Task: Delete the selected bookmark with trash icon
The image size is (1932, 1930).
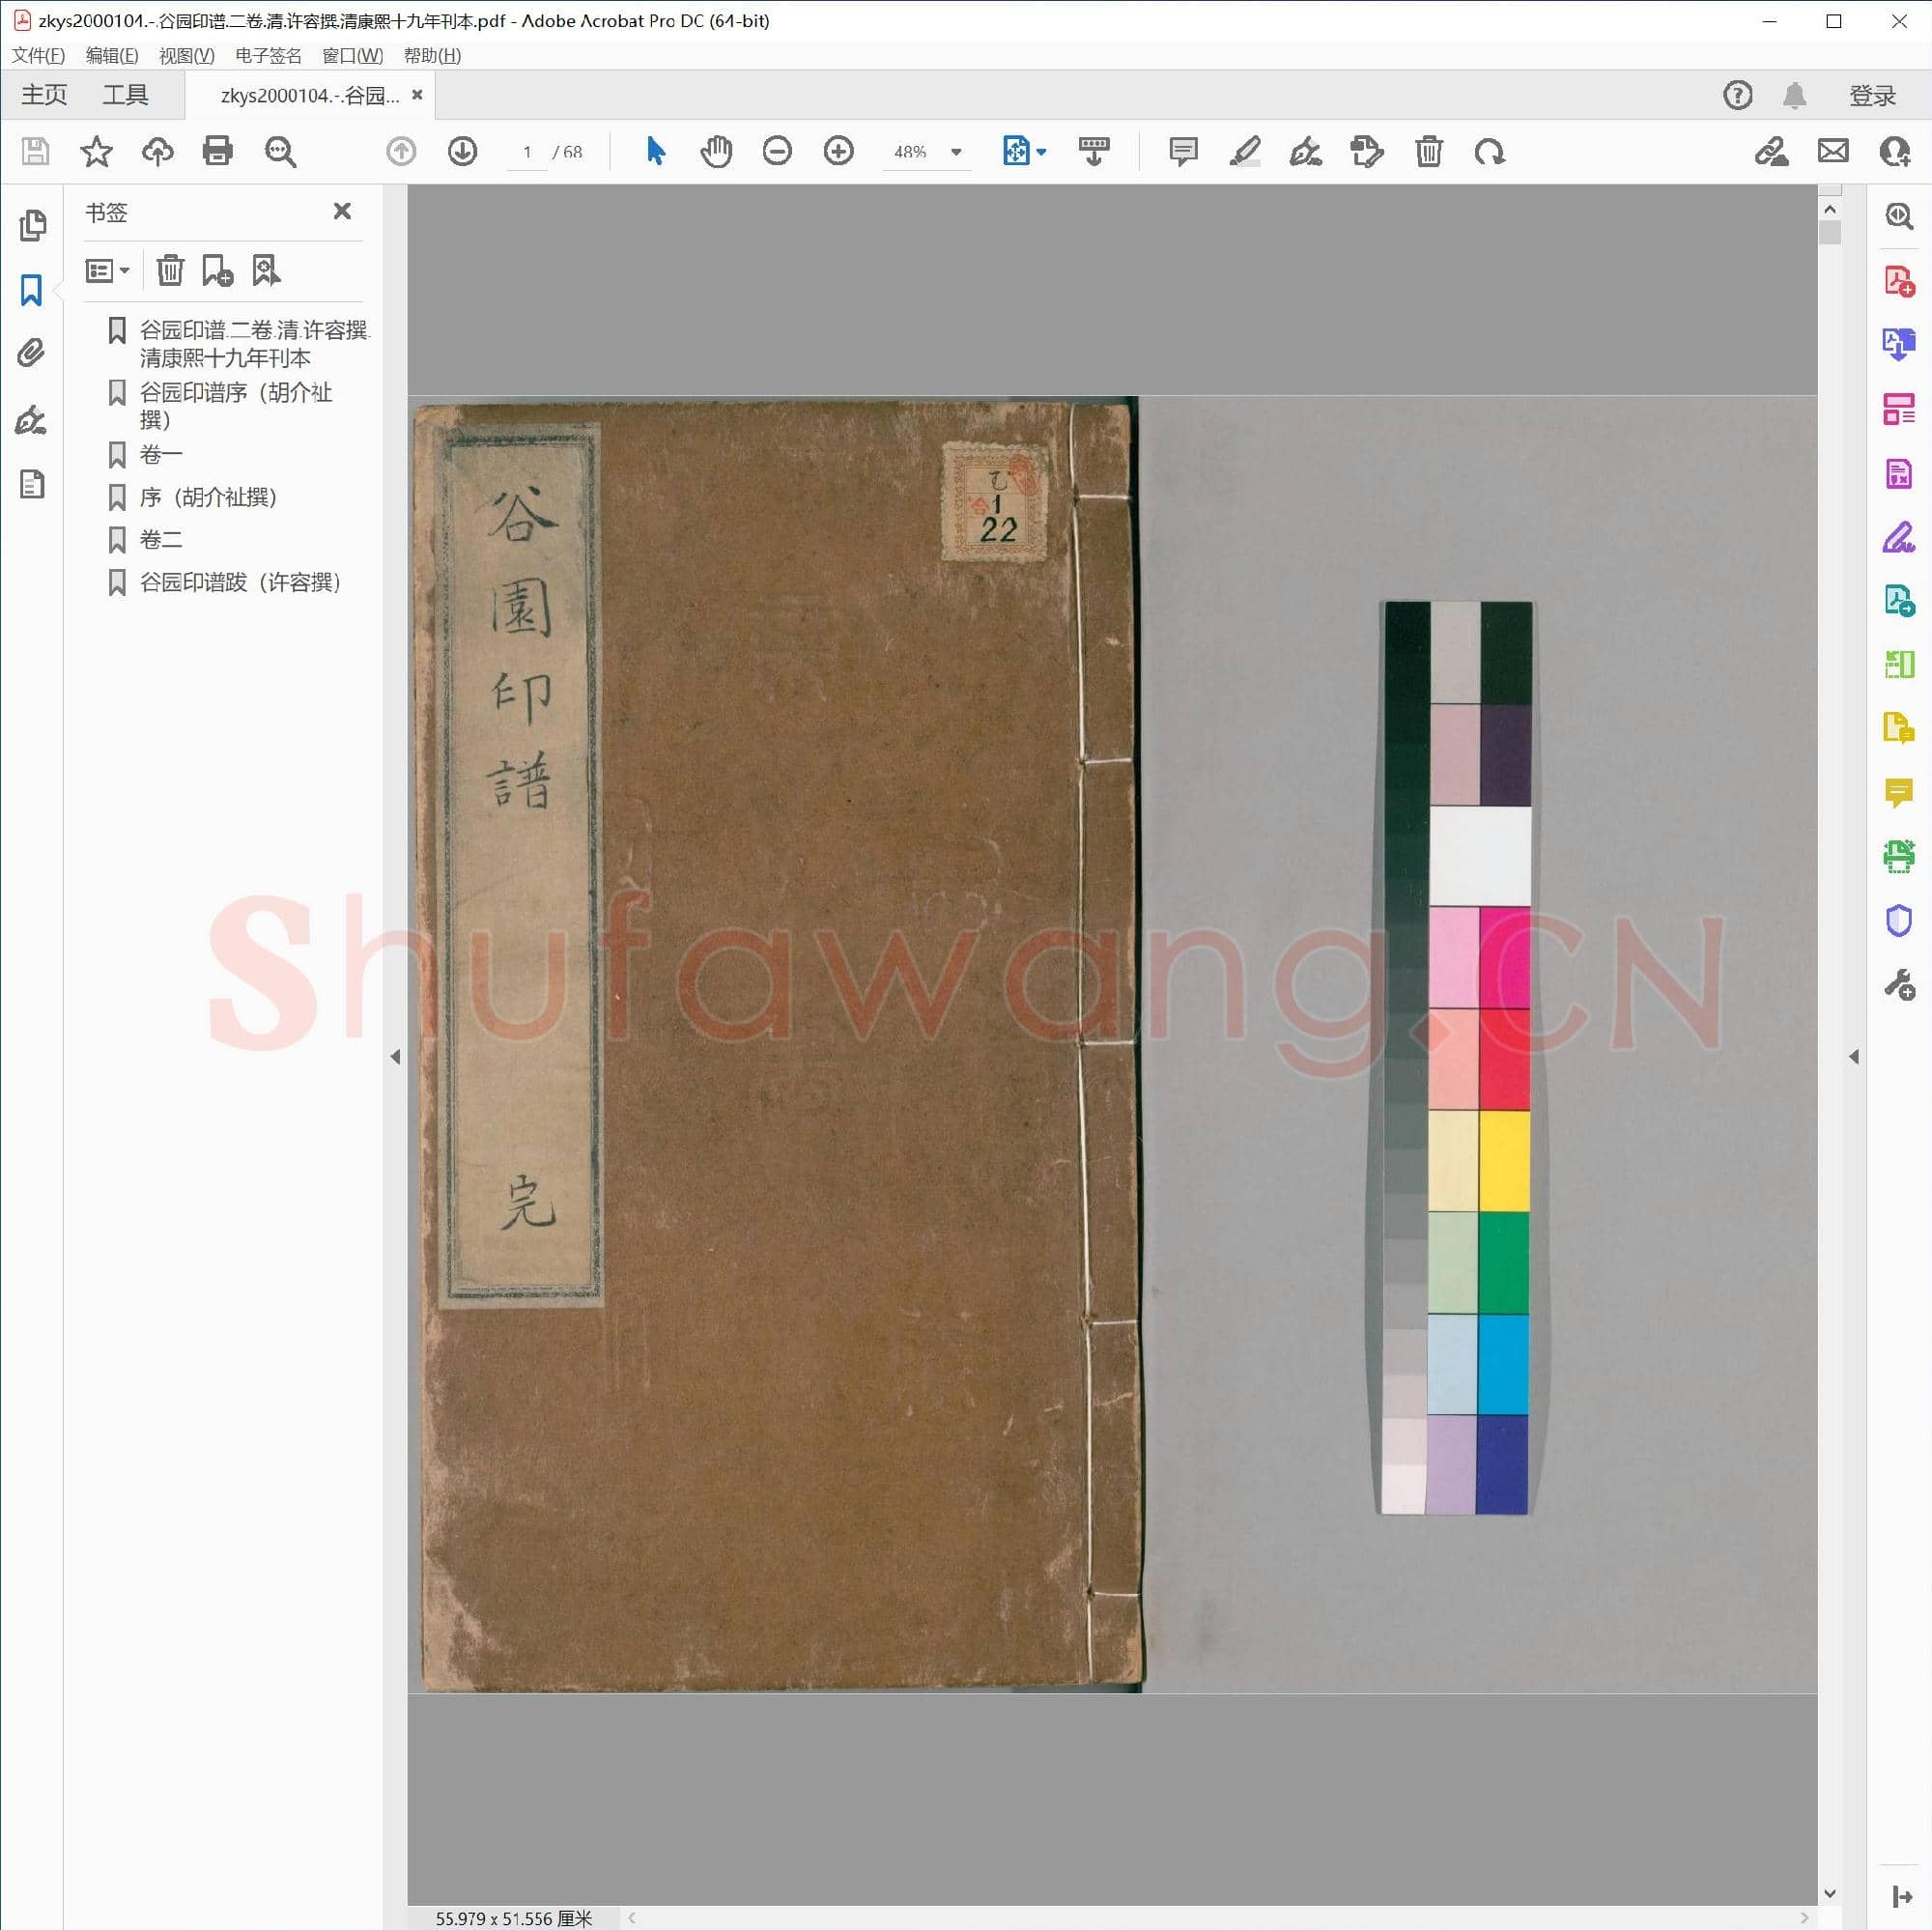Action: (x=170, y=270)
